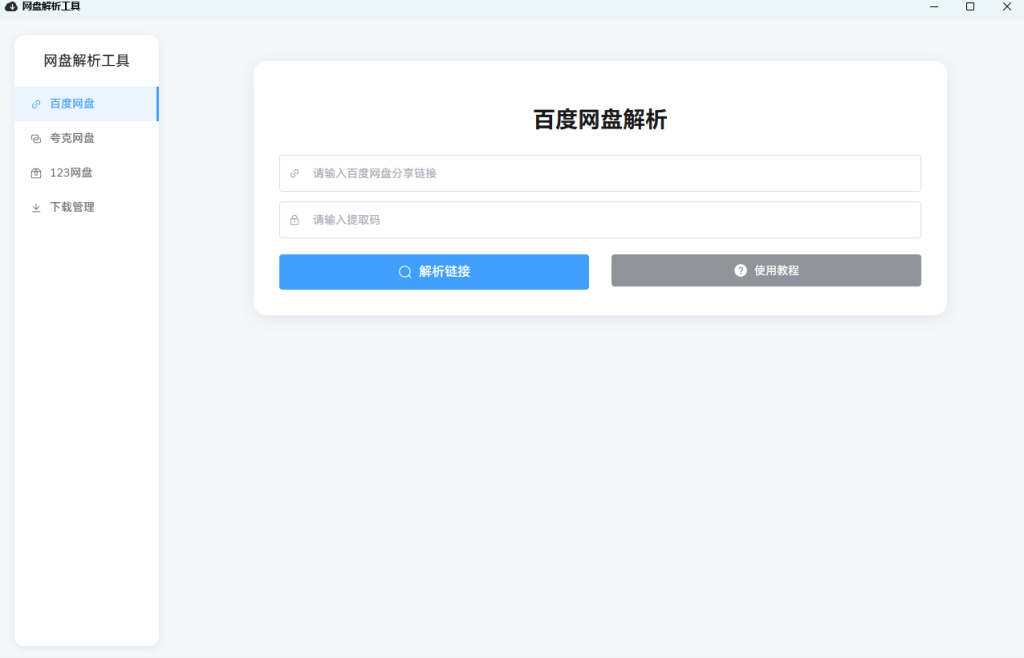Focus the 请输入百度网盘分享链接 input field
Viewport: 1024px width, 658px height.
click(x=600, y=173)
